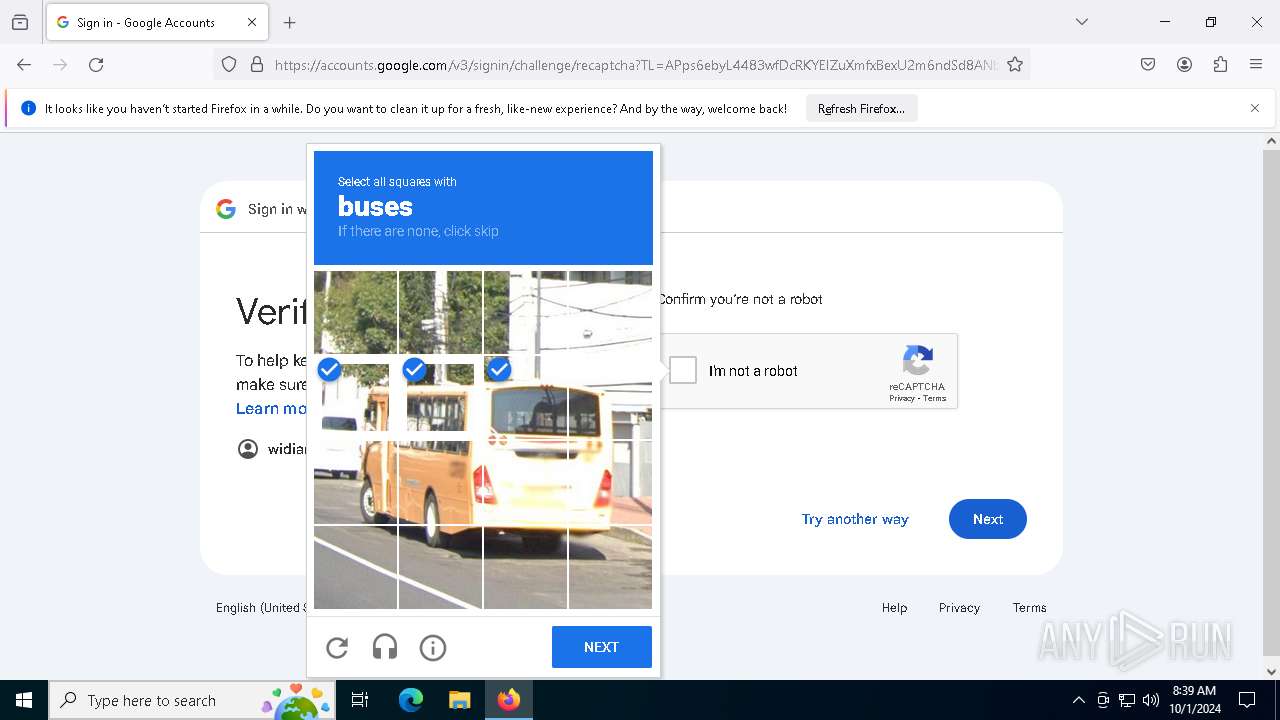List all tabs dropdown arrow

pos(1082,22)
